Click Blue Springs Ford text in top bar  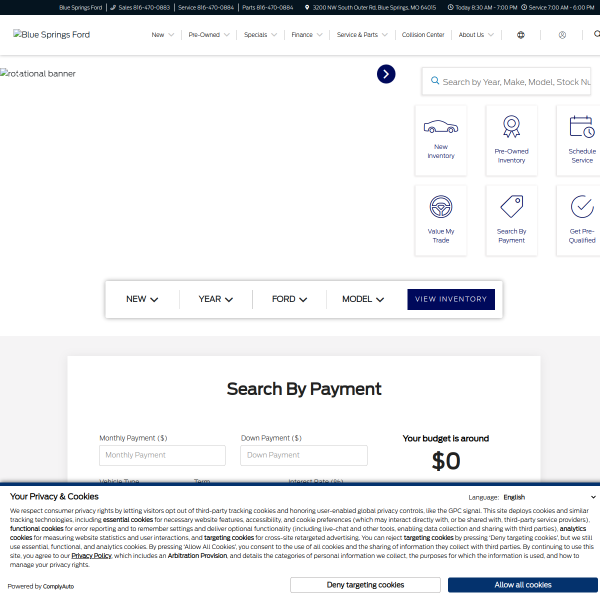[81, 7]
